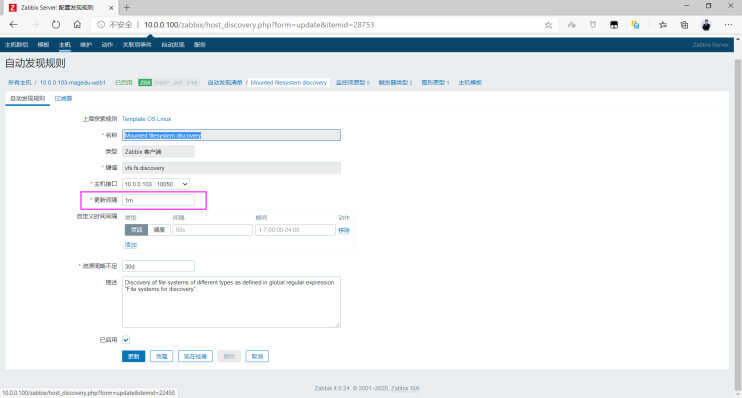Viewport: 742px width, 398px height.
Task: Click the 取消 cancel button
Action: [x=257, y=356]
